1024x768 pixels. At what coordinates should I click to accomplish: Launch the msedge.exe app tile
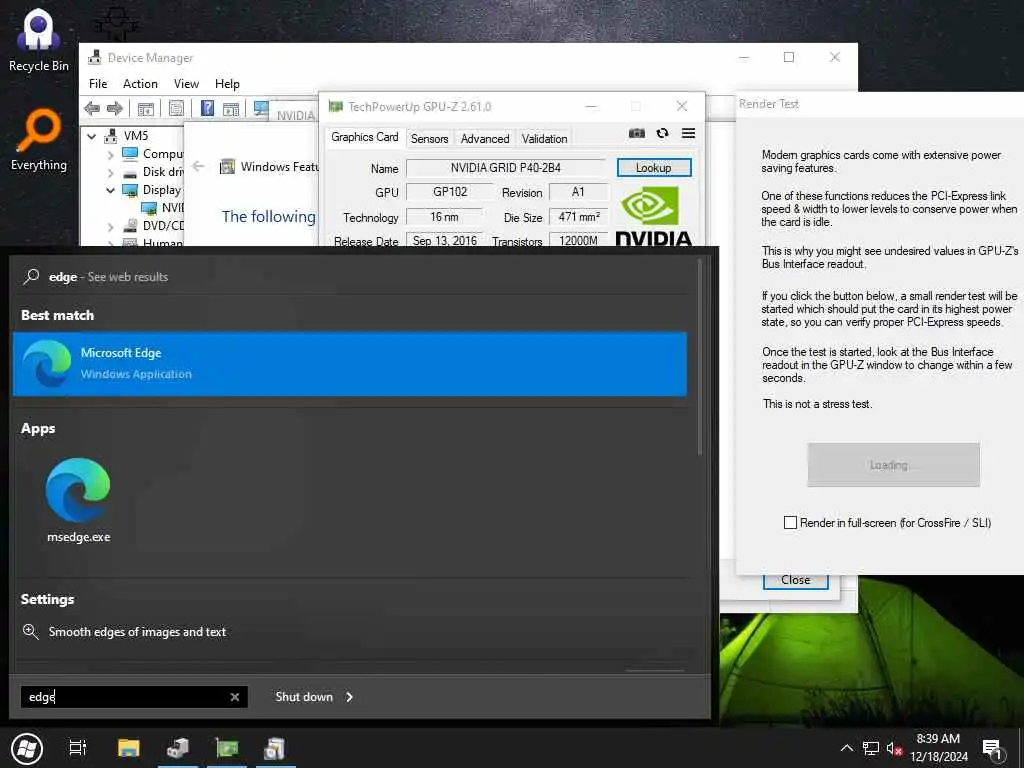pyautogui.click(x=78, y=501)
